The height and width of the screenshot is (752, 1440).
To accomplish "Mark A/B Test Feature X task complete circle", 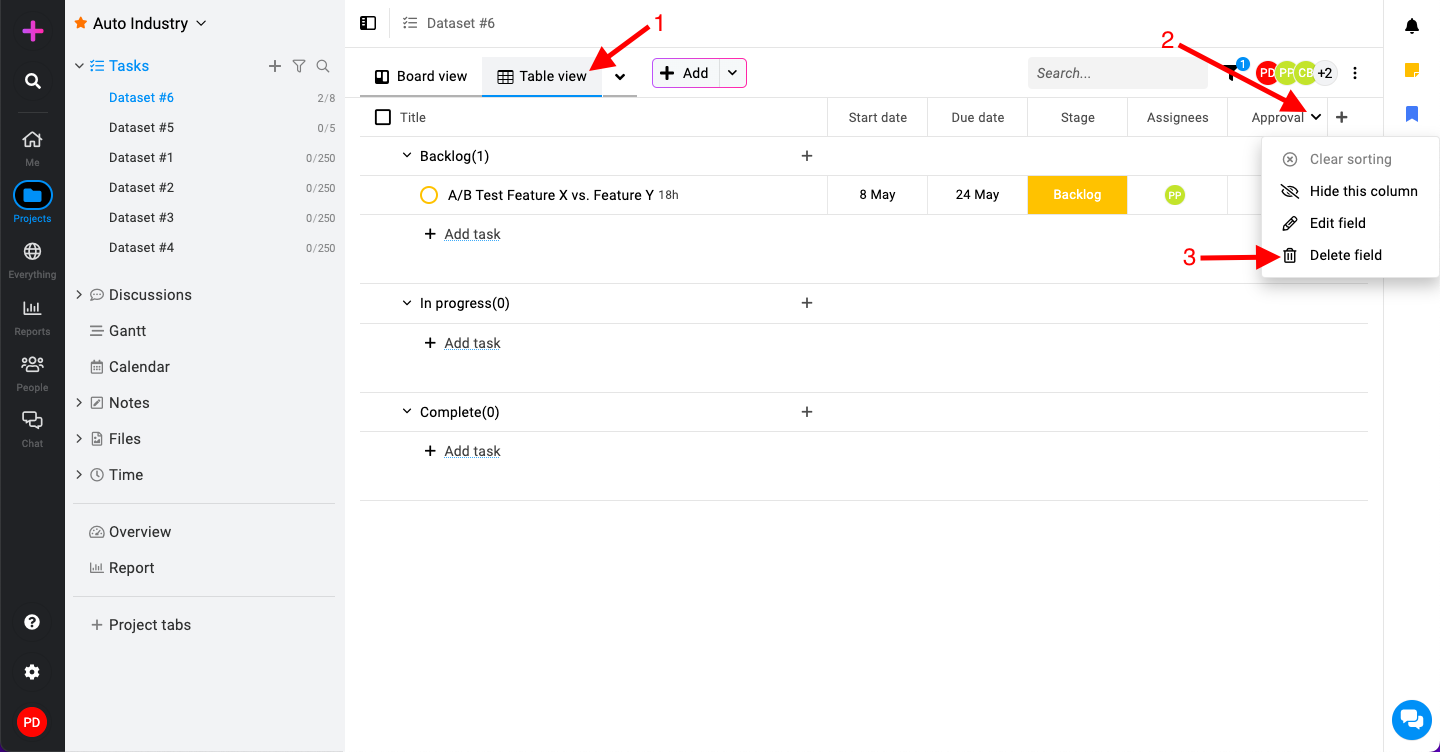I will (x=429, y=195).
